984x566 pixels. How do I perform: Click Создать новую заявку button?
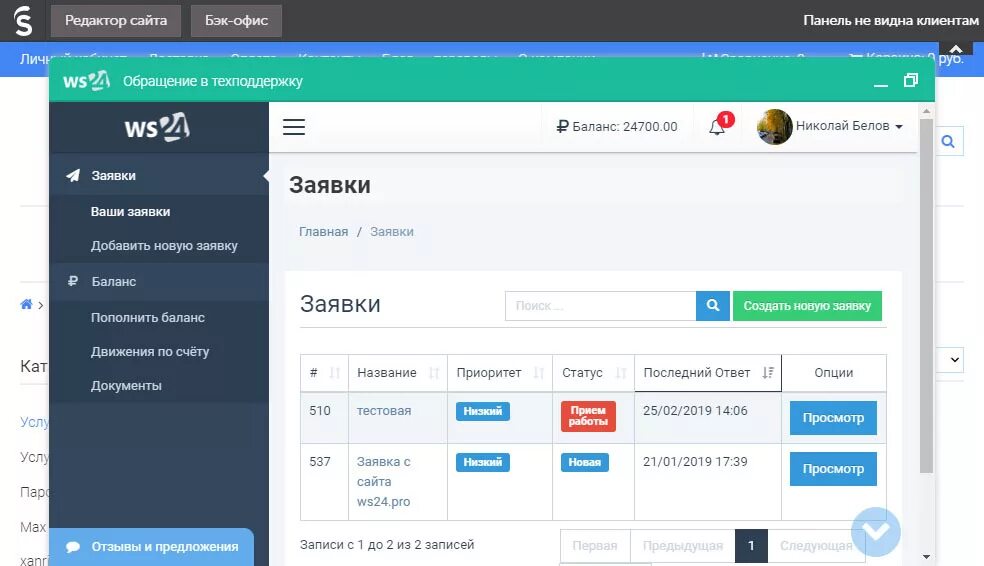tap(807, 306)
